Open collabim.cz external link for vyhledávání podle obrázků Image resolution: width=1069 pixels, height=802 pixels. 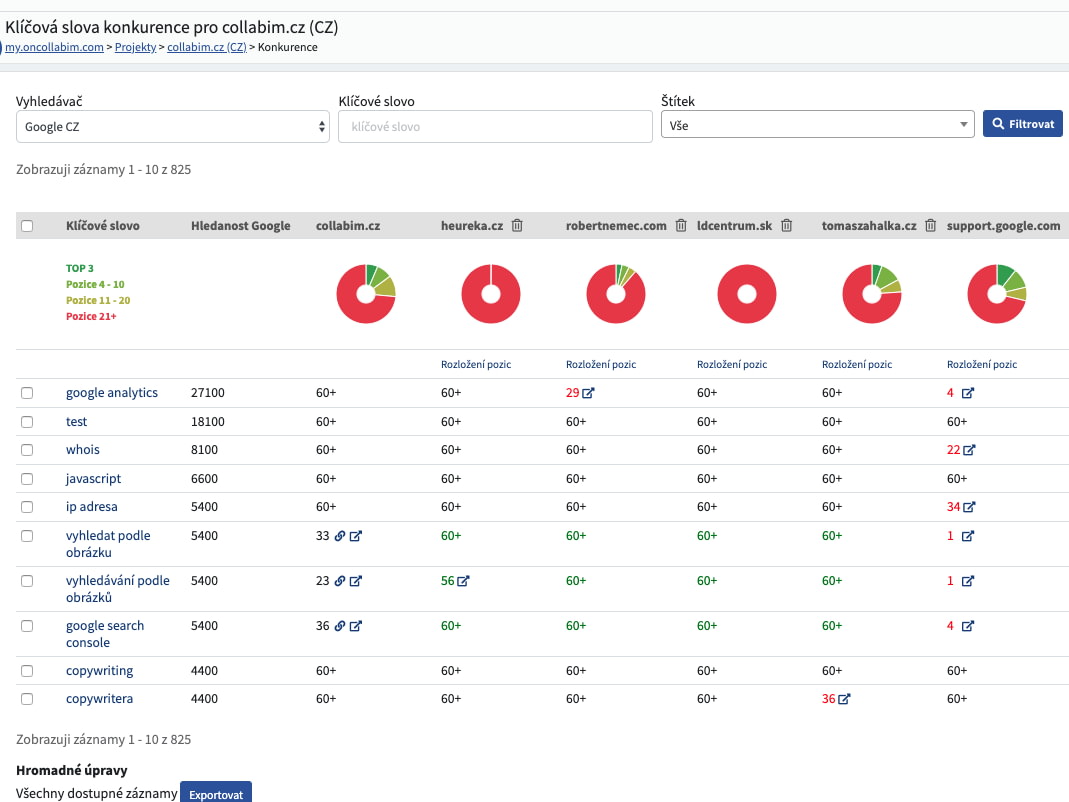[356, 581]
